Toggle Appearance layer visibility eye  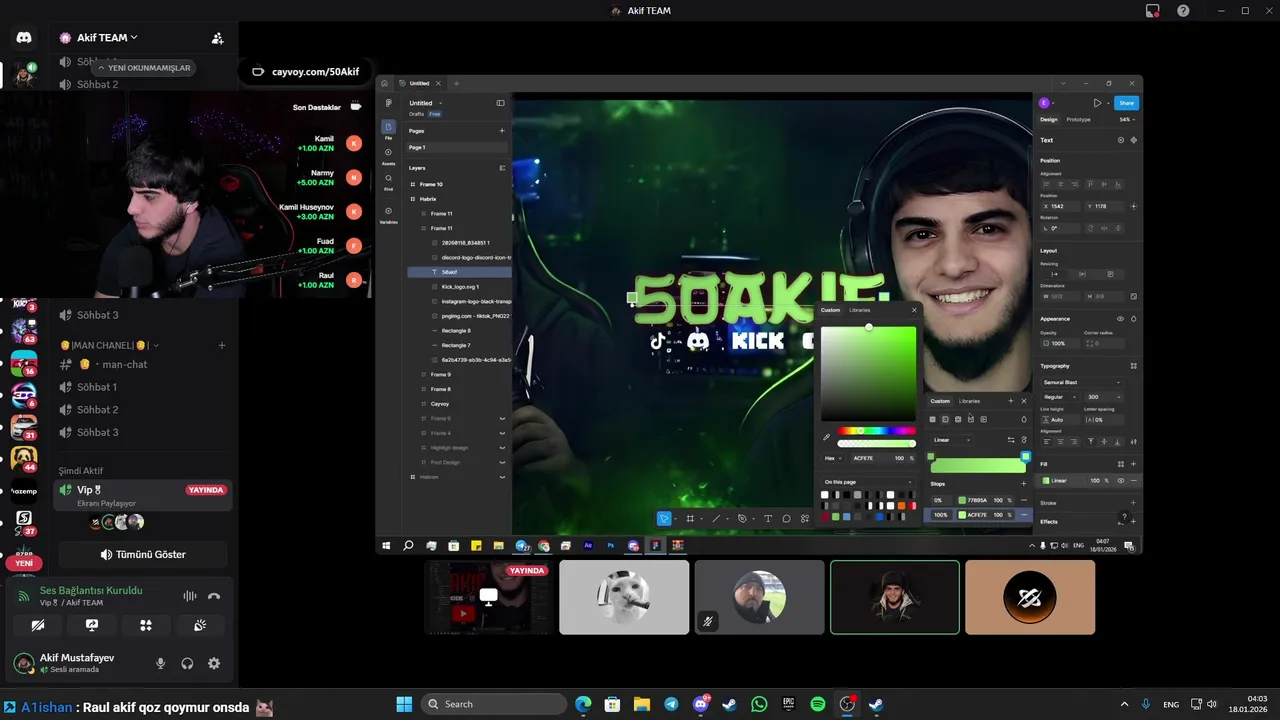[x=1120, y=319]
